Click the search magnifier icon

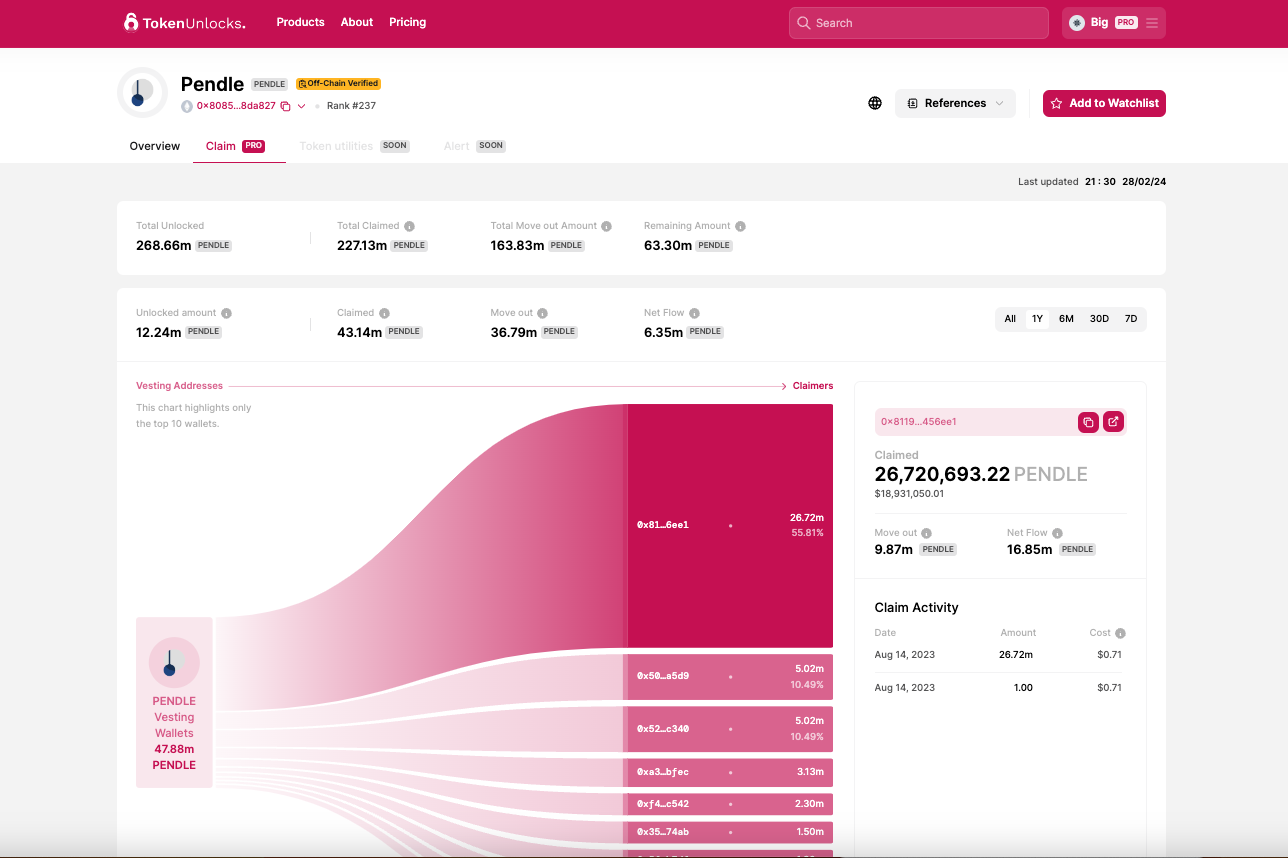coord(803,23)
